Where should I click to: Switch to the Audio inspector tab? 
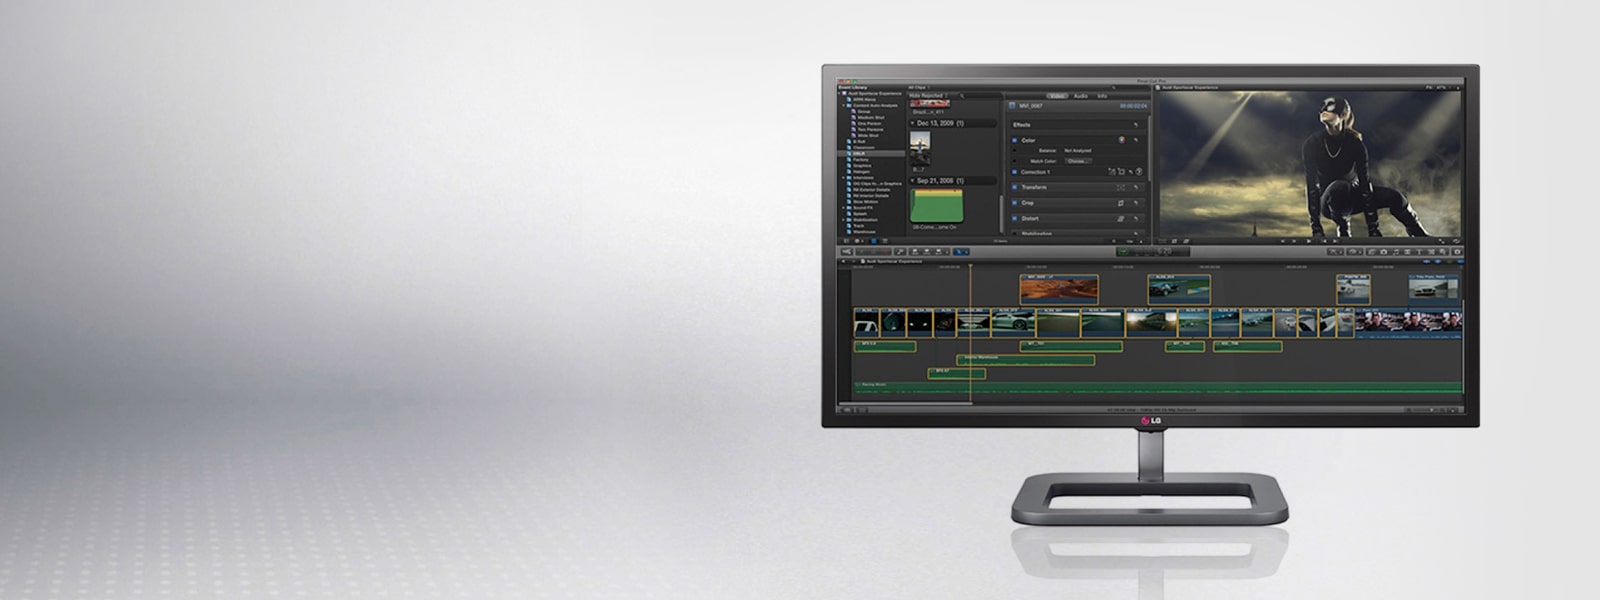pyautogui.click(x=1080, y=96)
